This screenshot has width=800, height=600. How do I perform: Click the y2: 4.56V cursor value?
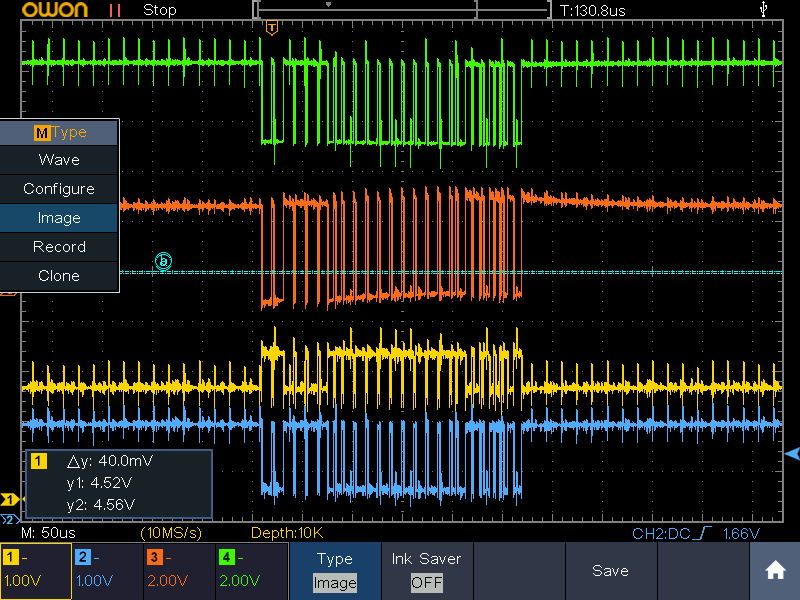tap(101, 505)
